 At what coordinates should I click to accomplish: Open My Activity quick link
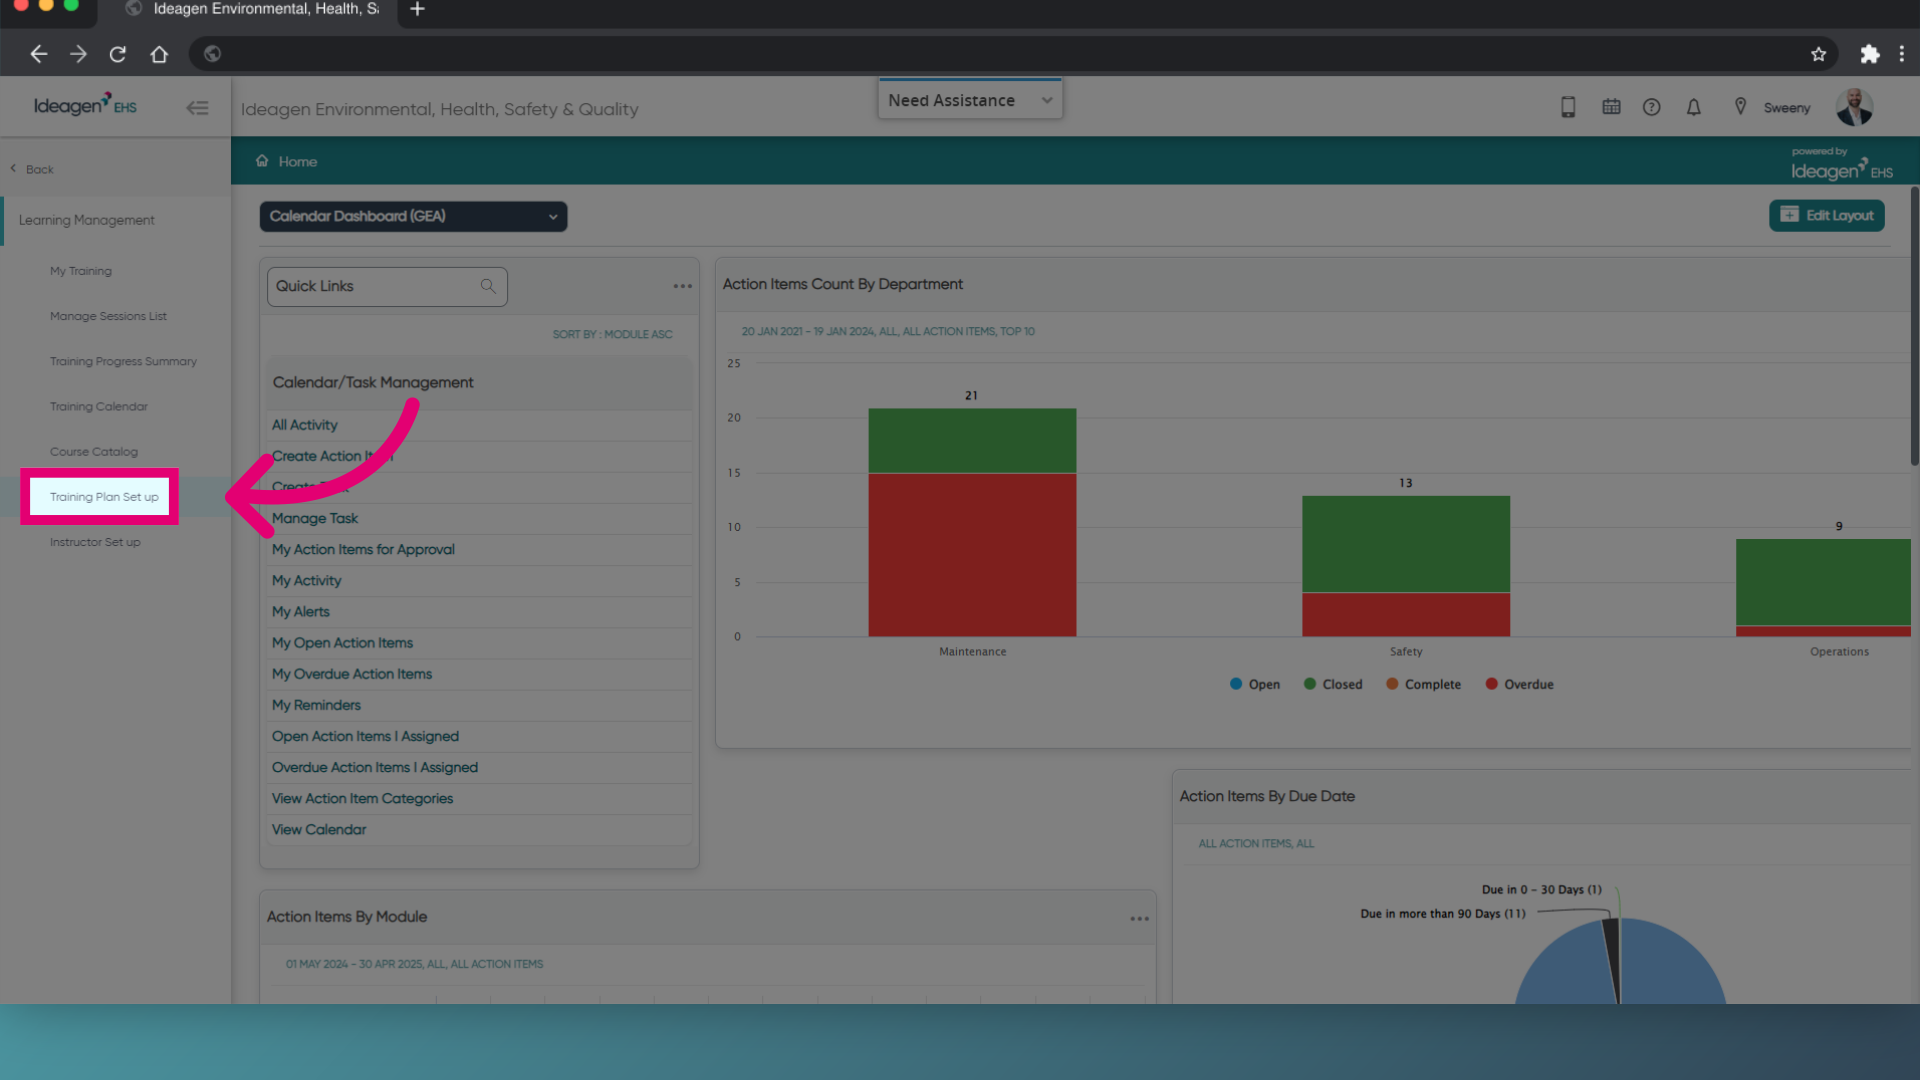click(307, 580)
